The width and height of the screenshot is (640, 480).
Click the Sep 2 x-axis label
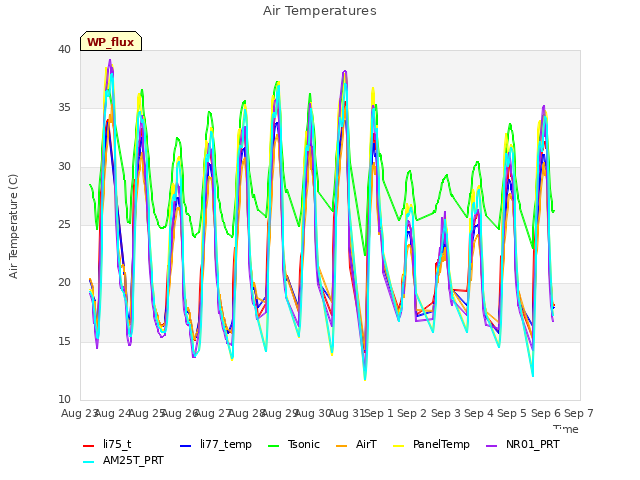click(412, 413)
